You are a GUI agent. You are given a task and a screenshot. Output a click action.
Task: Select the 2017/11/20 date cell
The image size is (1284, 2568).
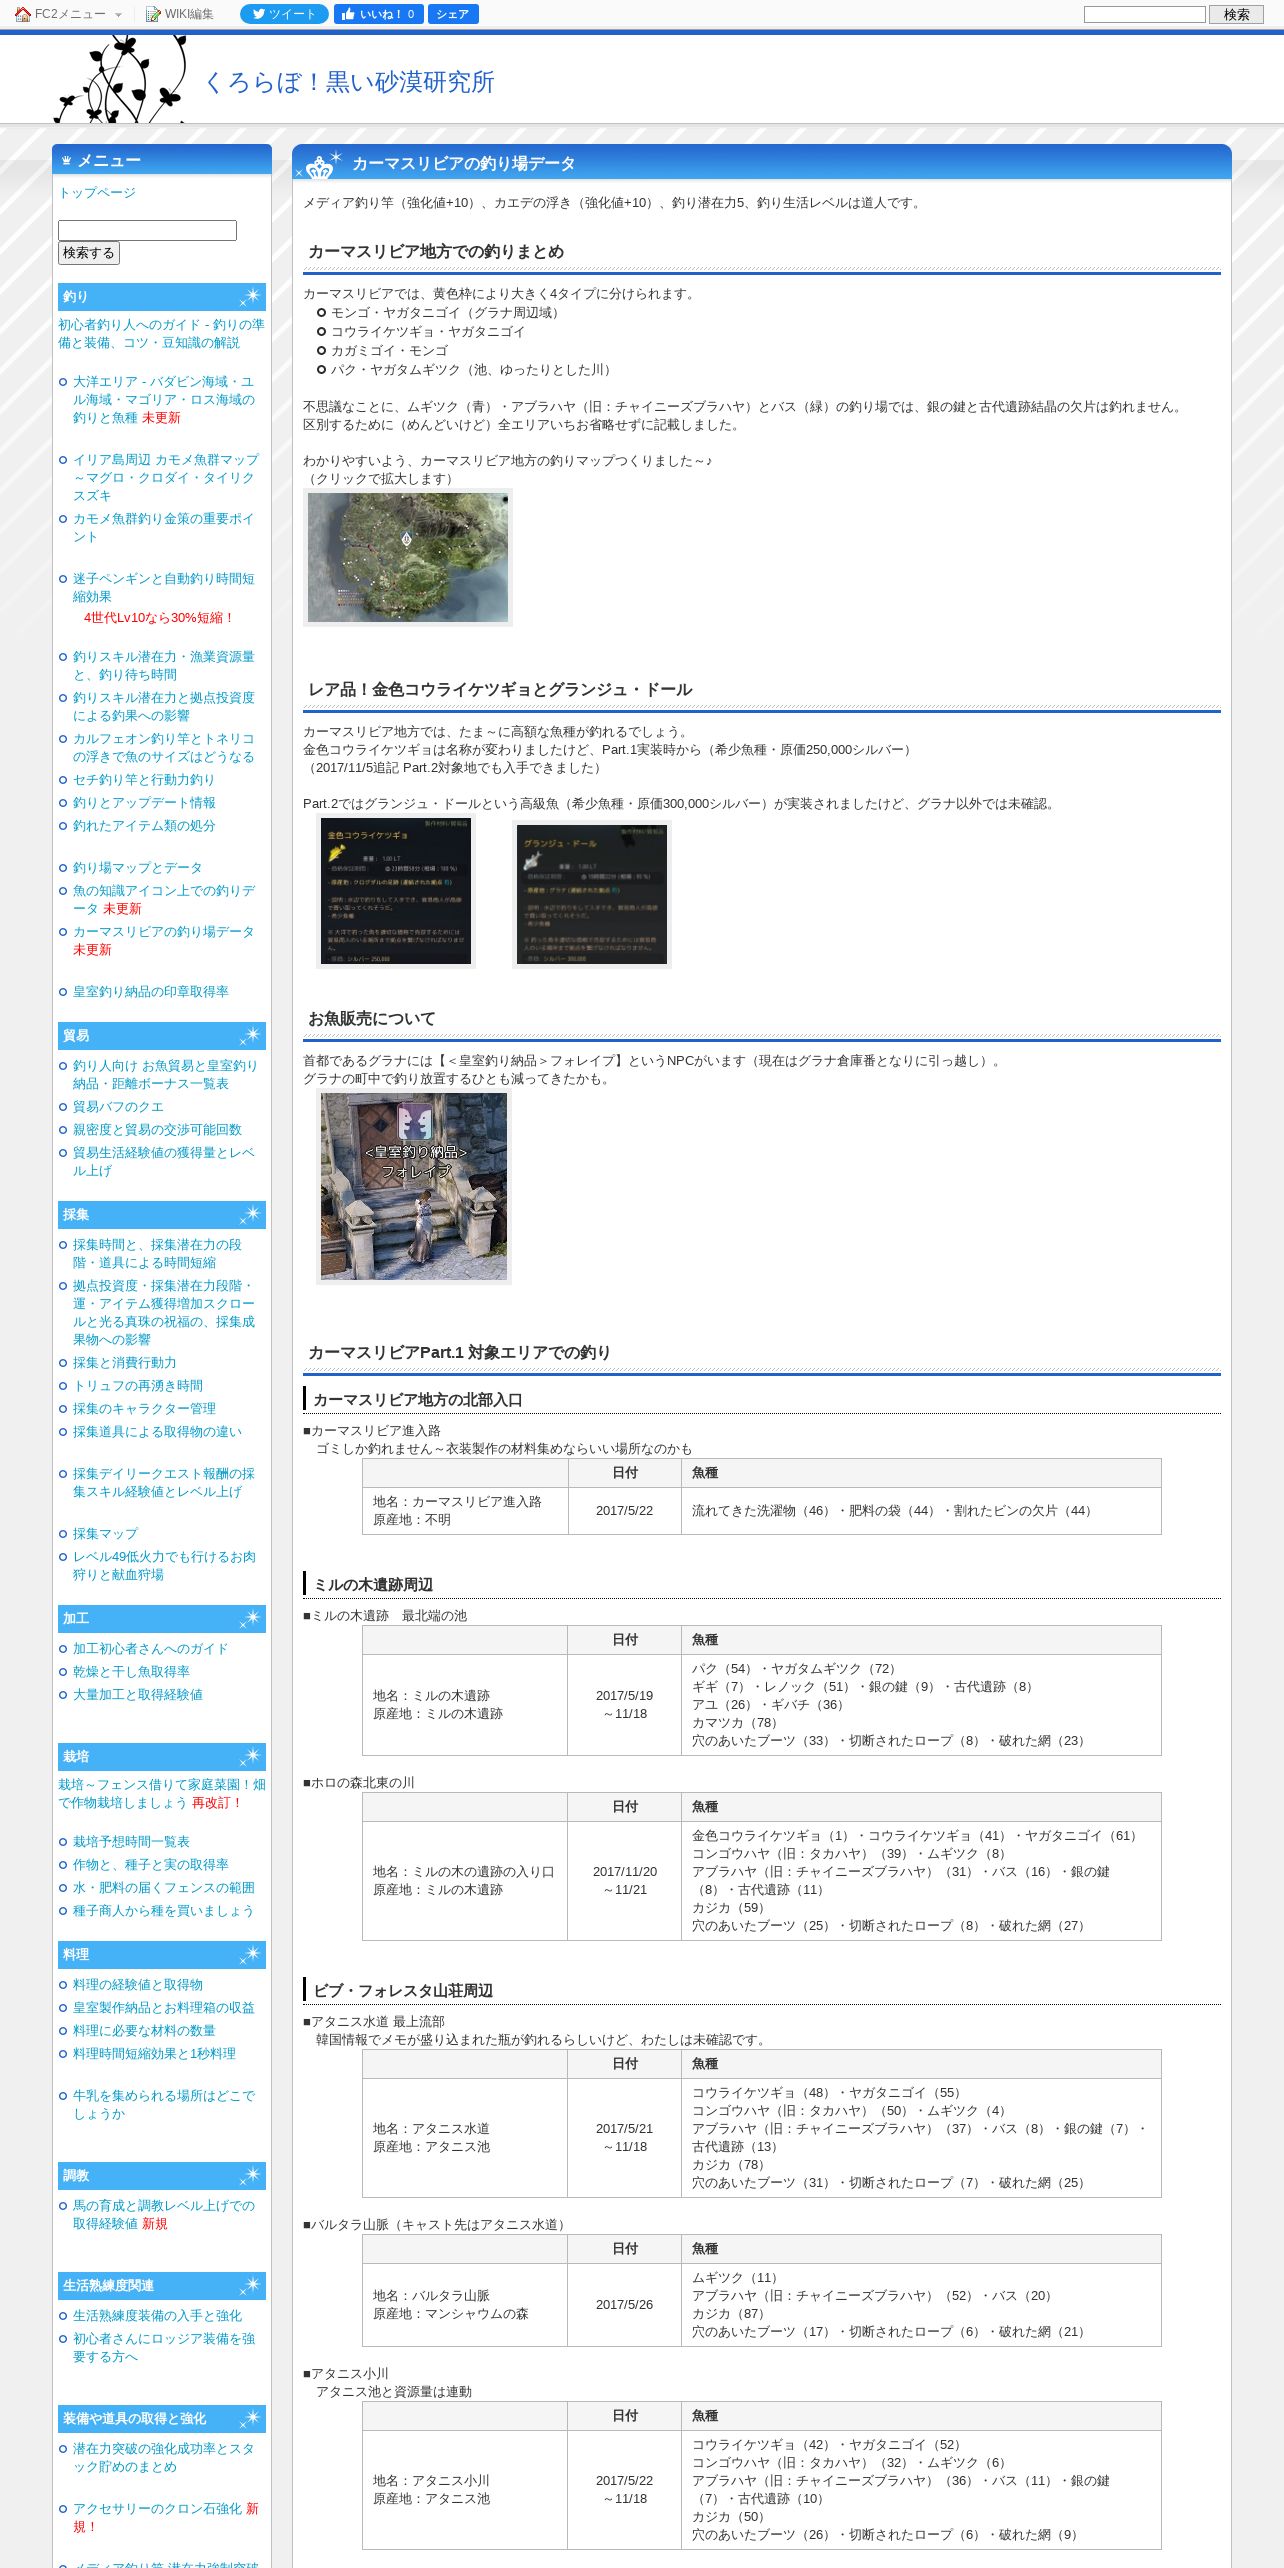tap(625, 1880)
